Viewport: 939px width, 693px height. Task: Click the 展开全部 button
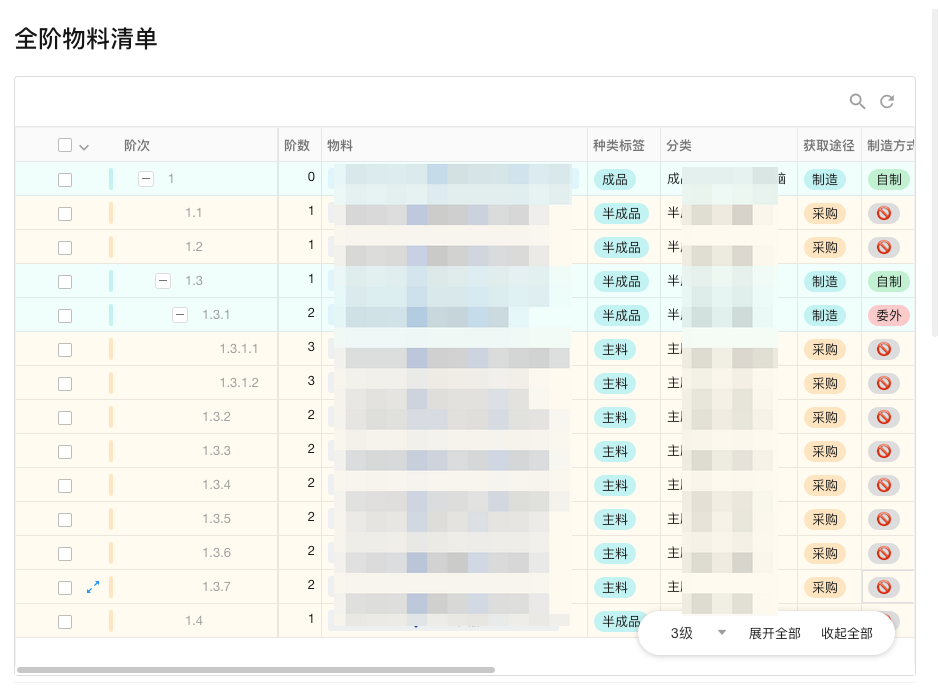775,633
